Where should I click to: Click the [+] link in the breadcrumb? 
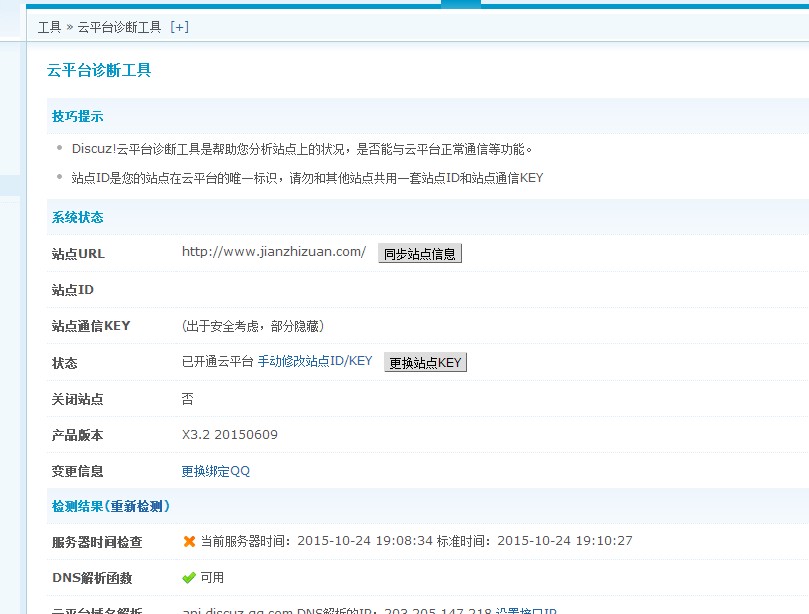click(179, 27)
